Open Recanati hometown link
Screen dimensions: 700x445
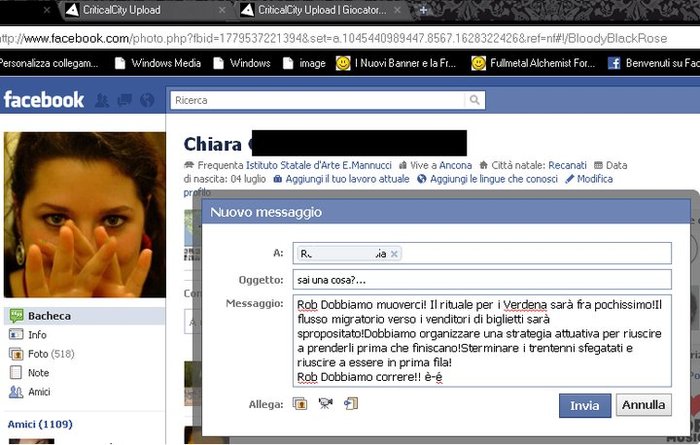567,165
